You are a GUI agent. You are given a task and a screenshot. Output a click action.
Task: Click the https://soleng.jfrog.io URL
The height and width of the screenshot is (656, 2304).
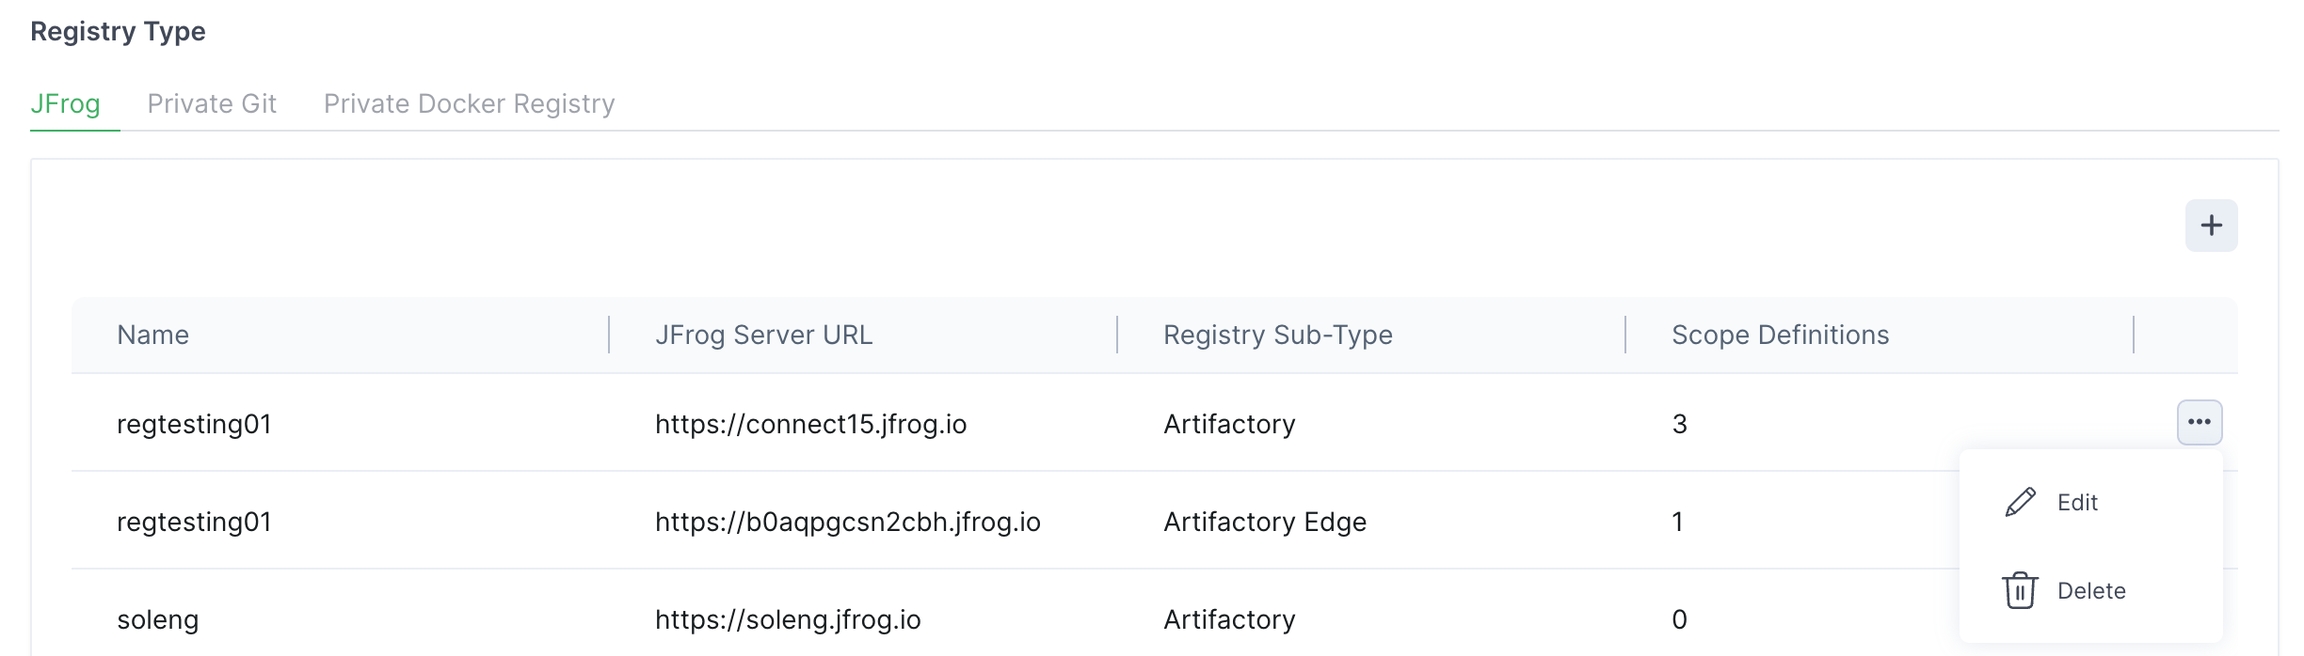pos(787,620)
